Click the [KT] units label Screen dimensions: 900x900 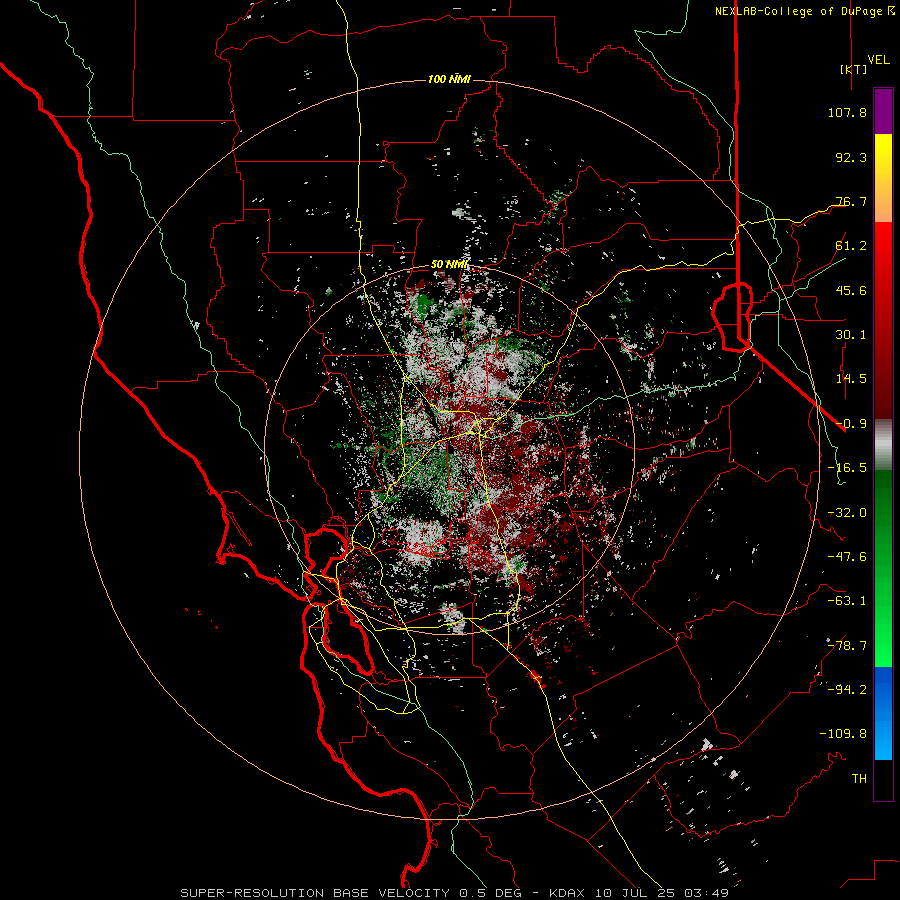click(x=853, y=69)
